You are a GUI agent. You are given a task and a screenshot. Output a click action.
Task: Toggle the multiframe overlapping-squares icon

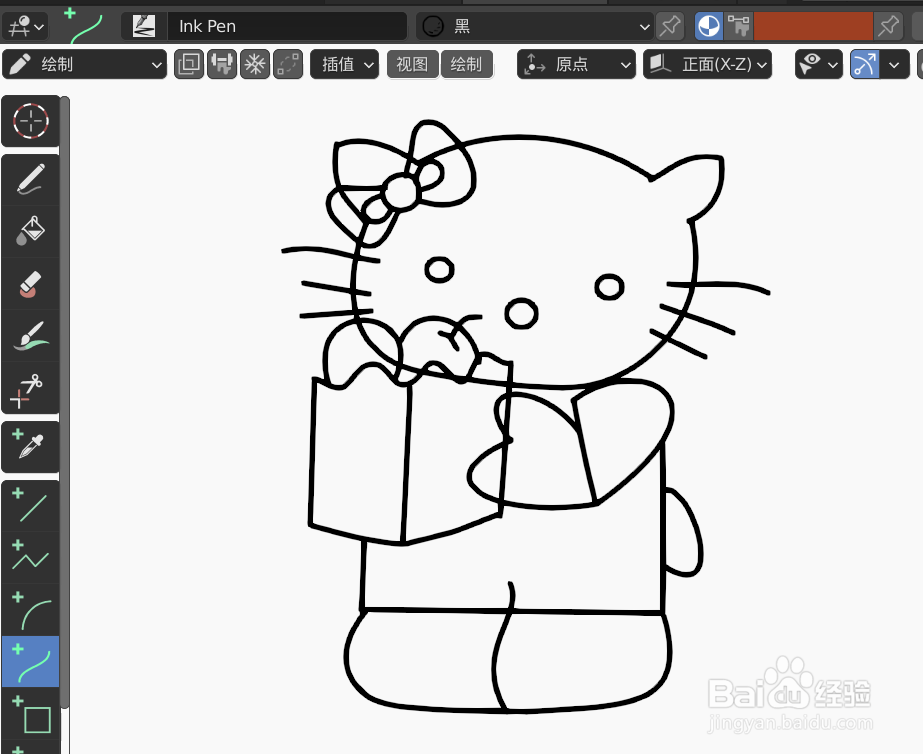[189, 64]
